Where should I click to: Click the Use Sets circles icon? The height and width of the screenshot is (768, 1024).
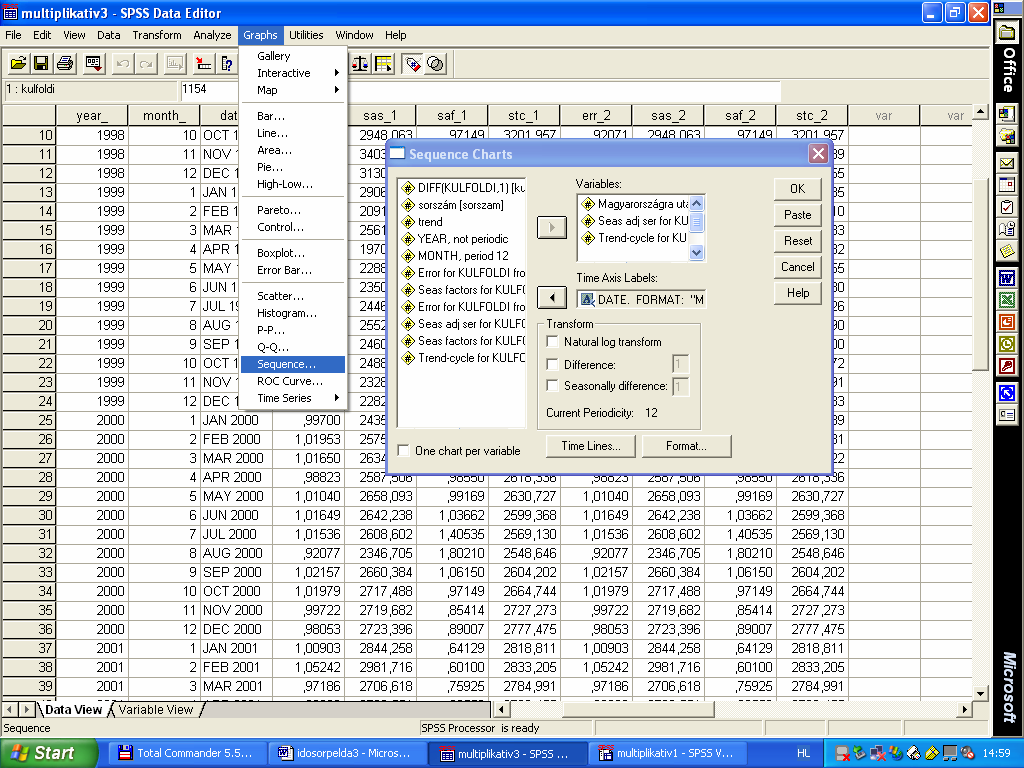[x=436, y=63]
